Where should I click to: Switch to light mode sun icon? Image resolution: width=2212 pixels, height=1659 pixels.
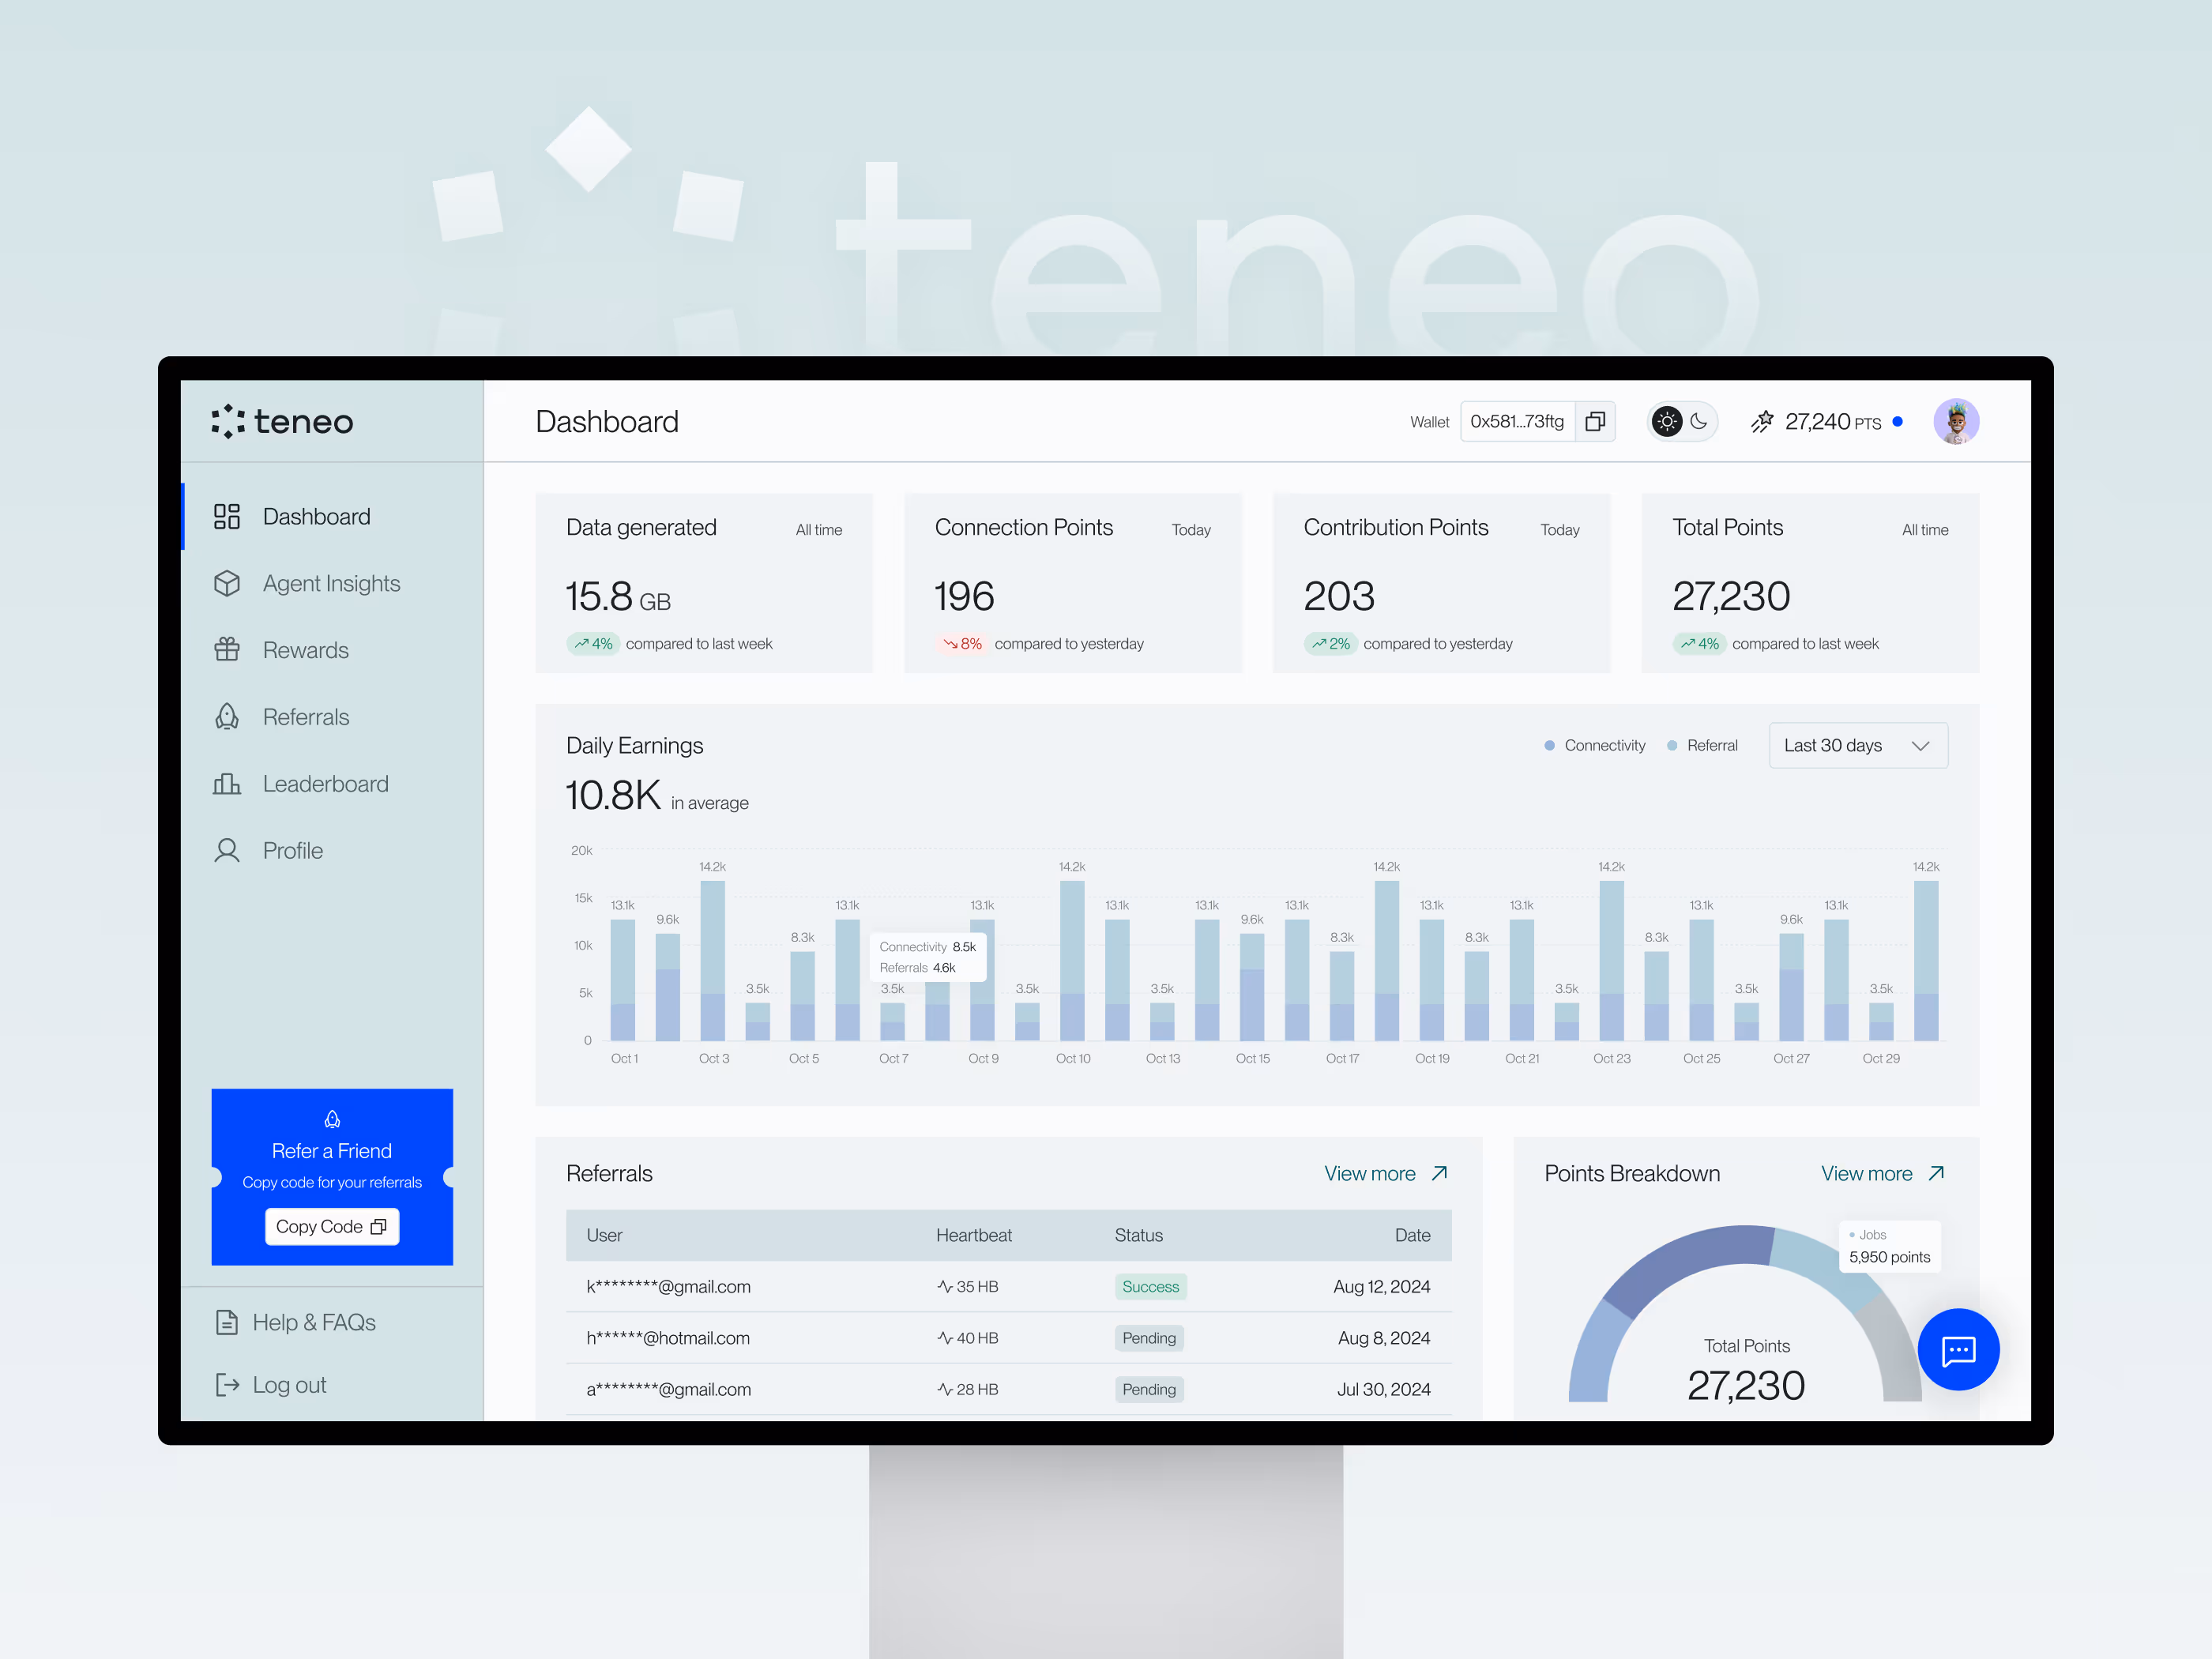1666,421
